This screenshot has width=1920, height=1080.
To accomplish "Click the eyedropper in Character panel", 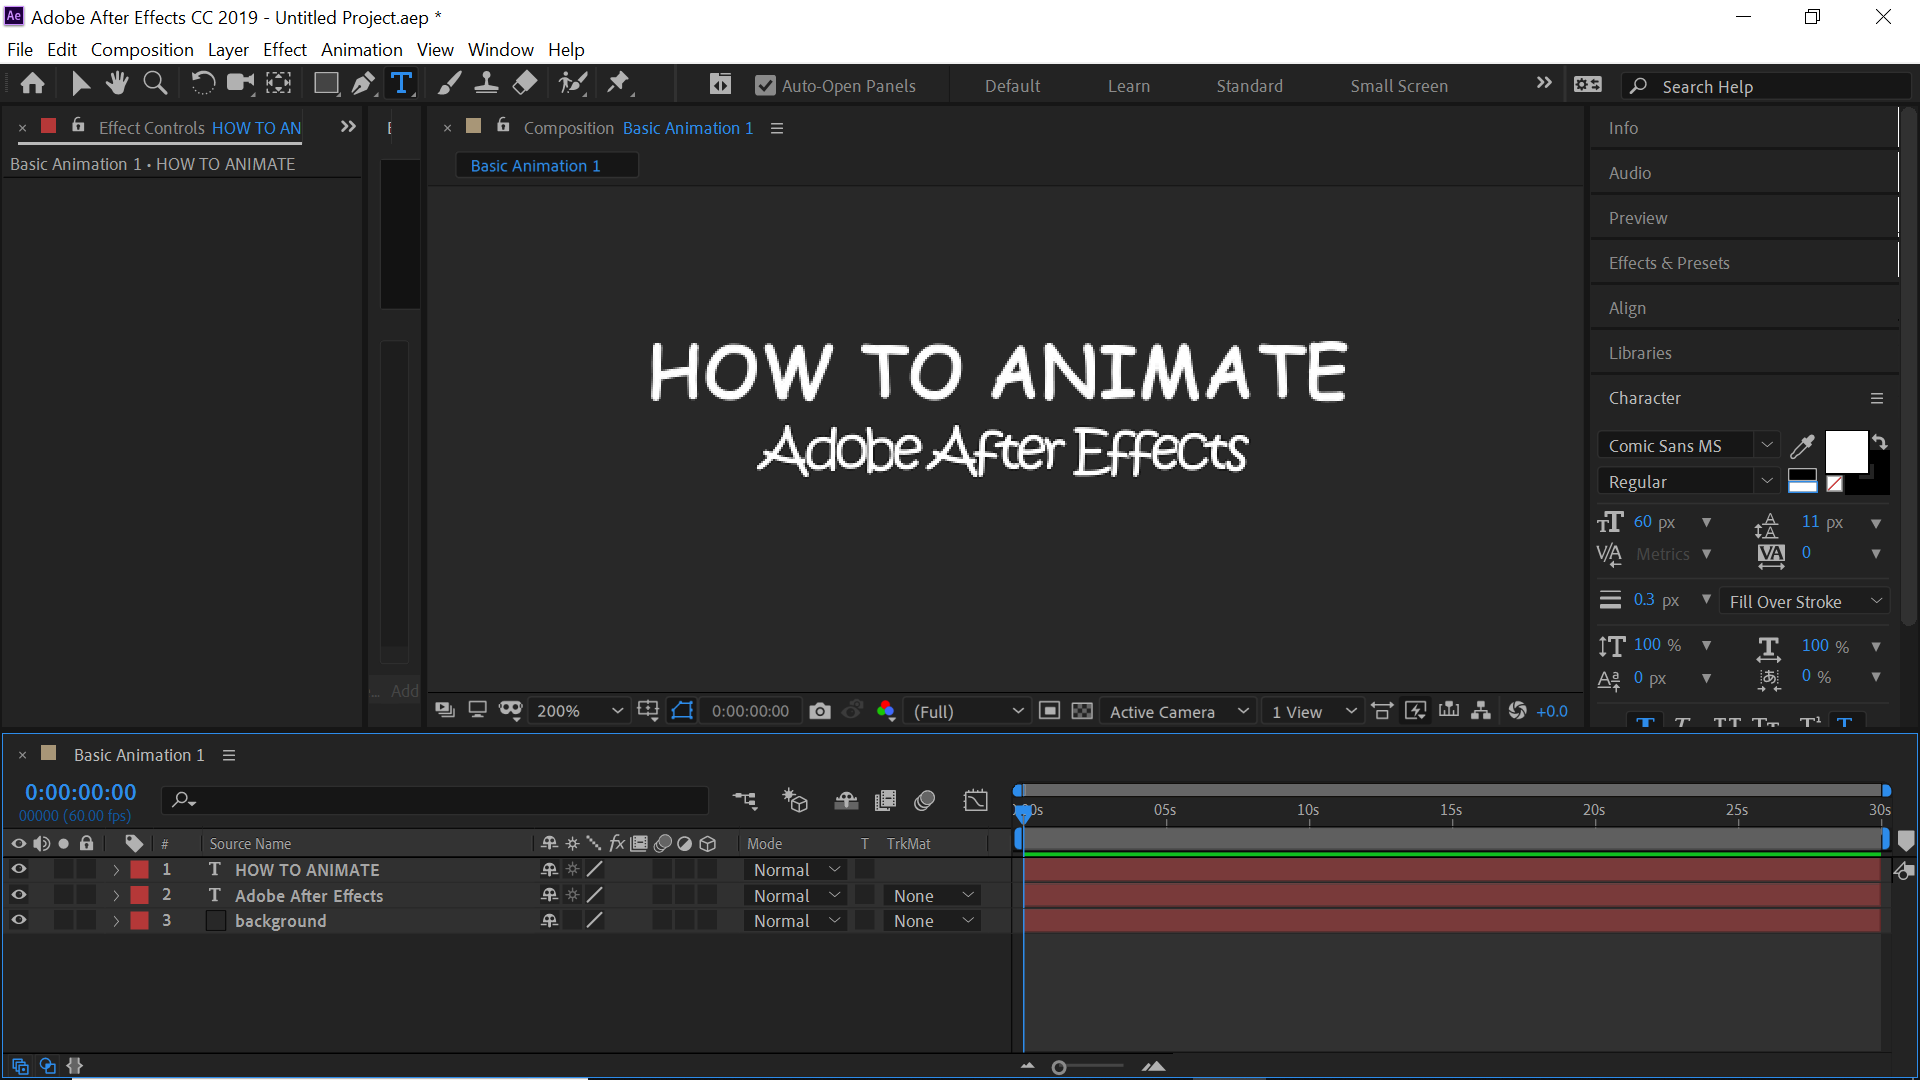I will pos(1802,446).
